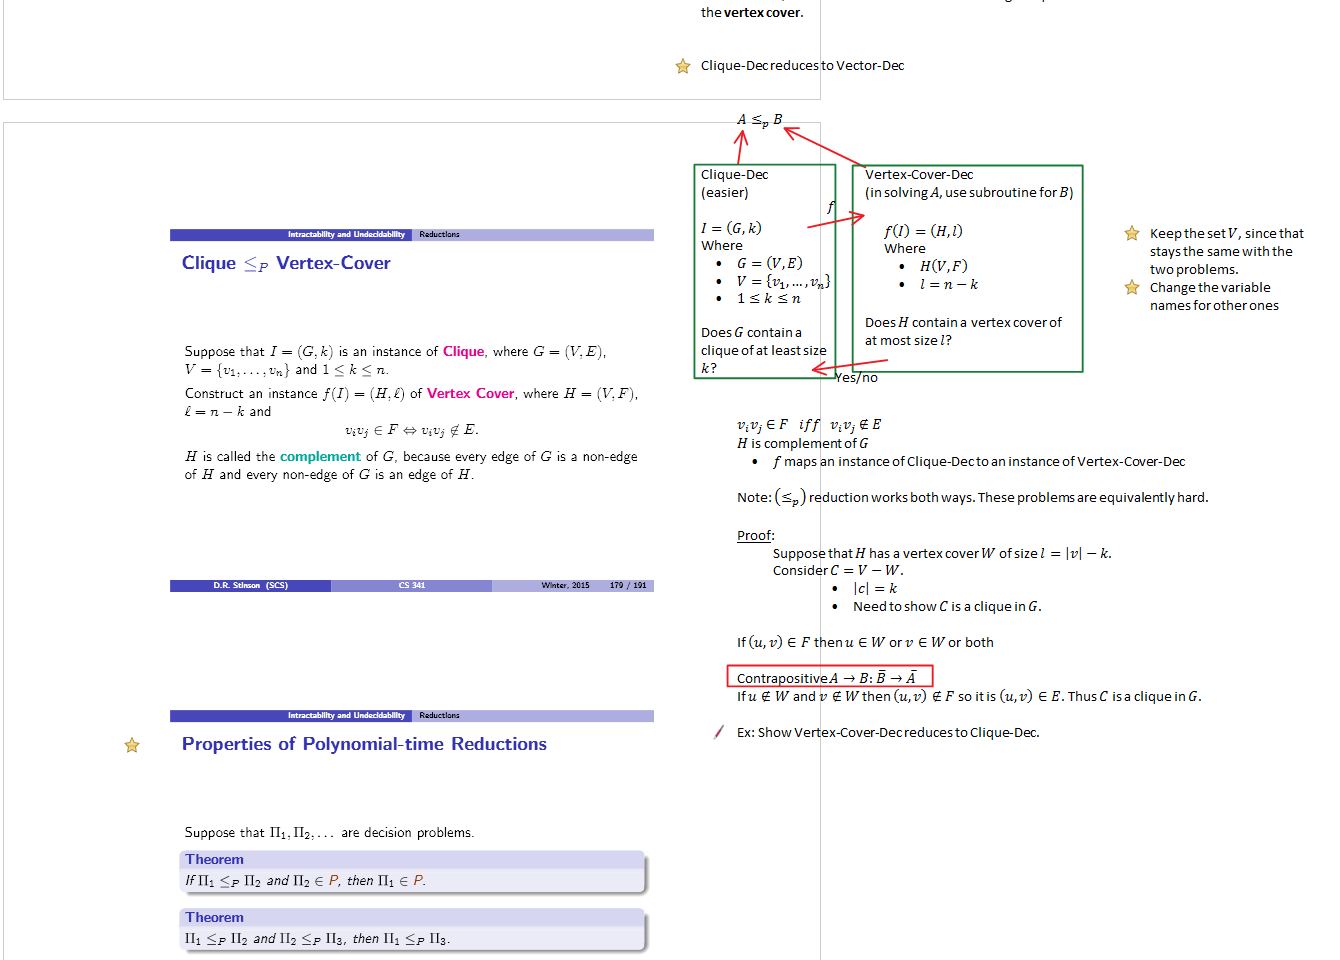The image size is (1340, 960).
Task: Click the "Clique ≤P Vertex-Cover" slide title
Action: coord(286,263)
